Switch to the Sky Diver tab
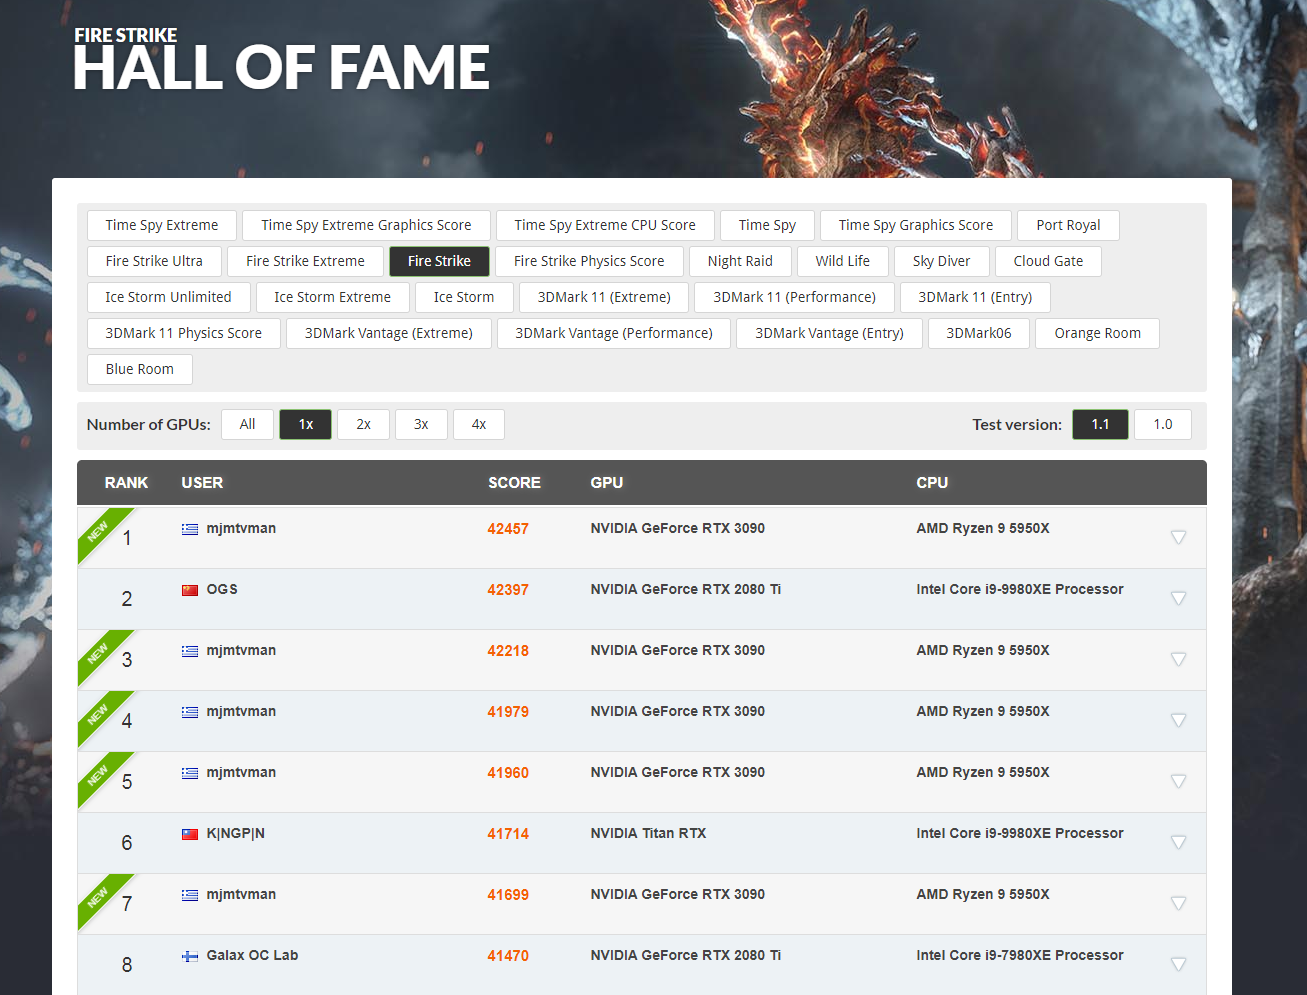 pos(942,261)
